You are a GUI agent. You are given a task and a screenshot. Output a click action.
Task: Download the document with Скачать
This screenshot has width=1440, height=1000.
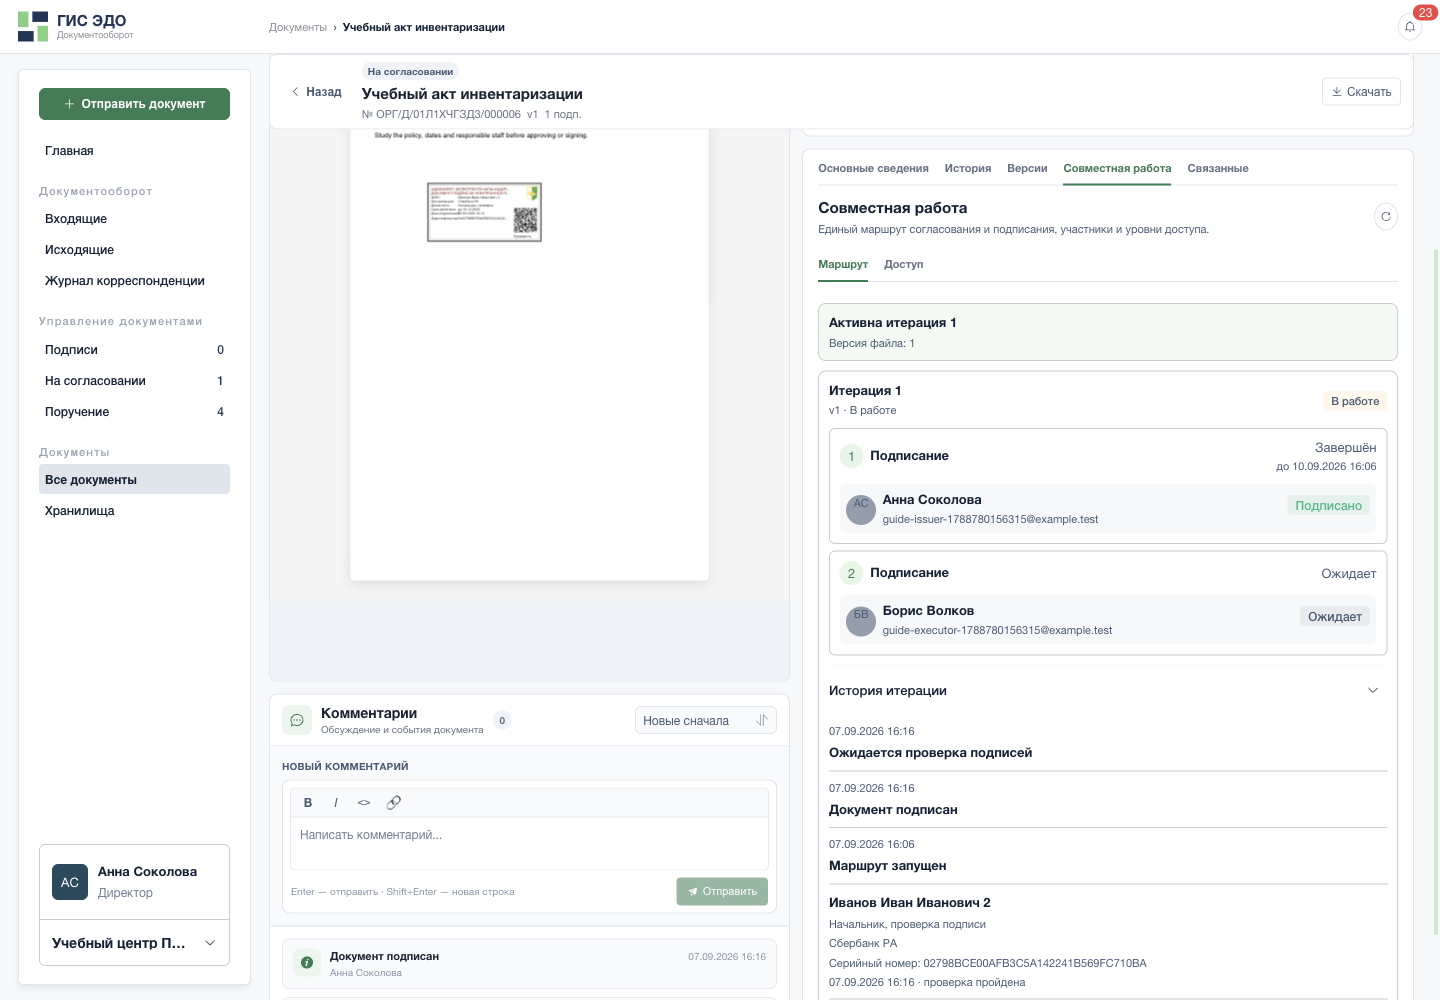point(1361,91)
